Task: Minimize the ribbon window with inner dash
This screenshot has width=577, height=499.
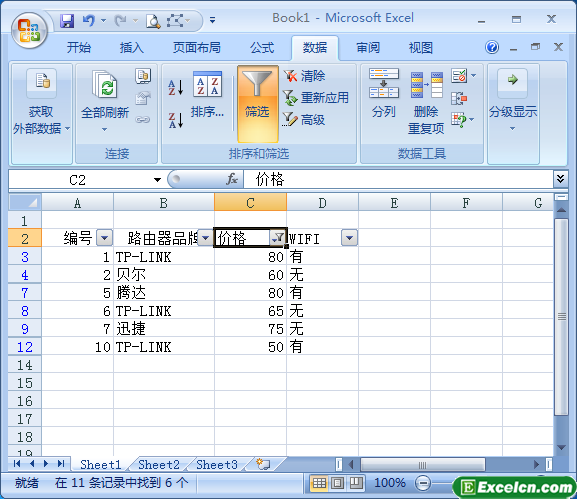Action: point(514,48)
